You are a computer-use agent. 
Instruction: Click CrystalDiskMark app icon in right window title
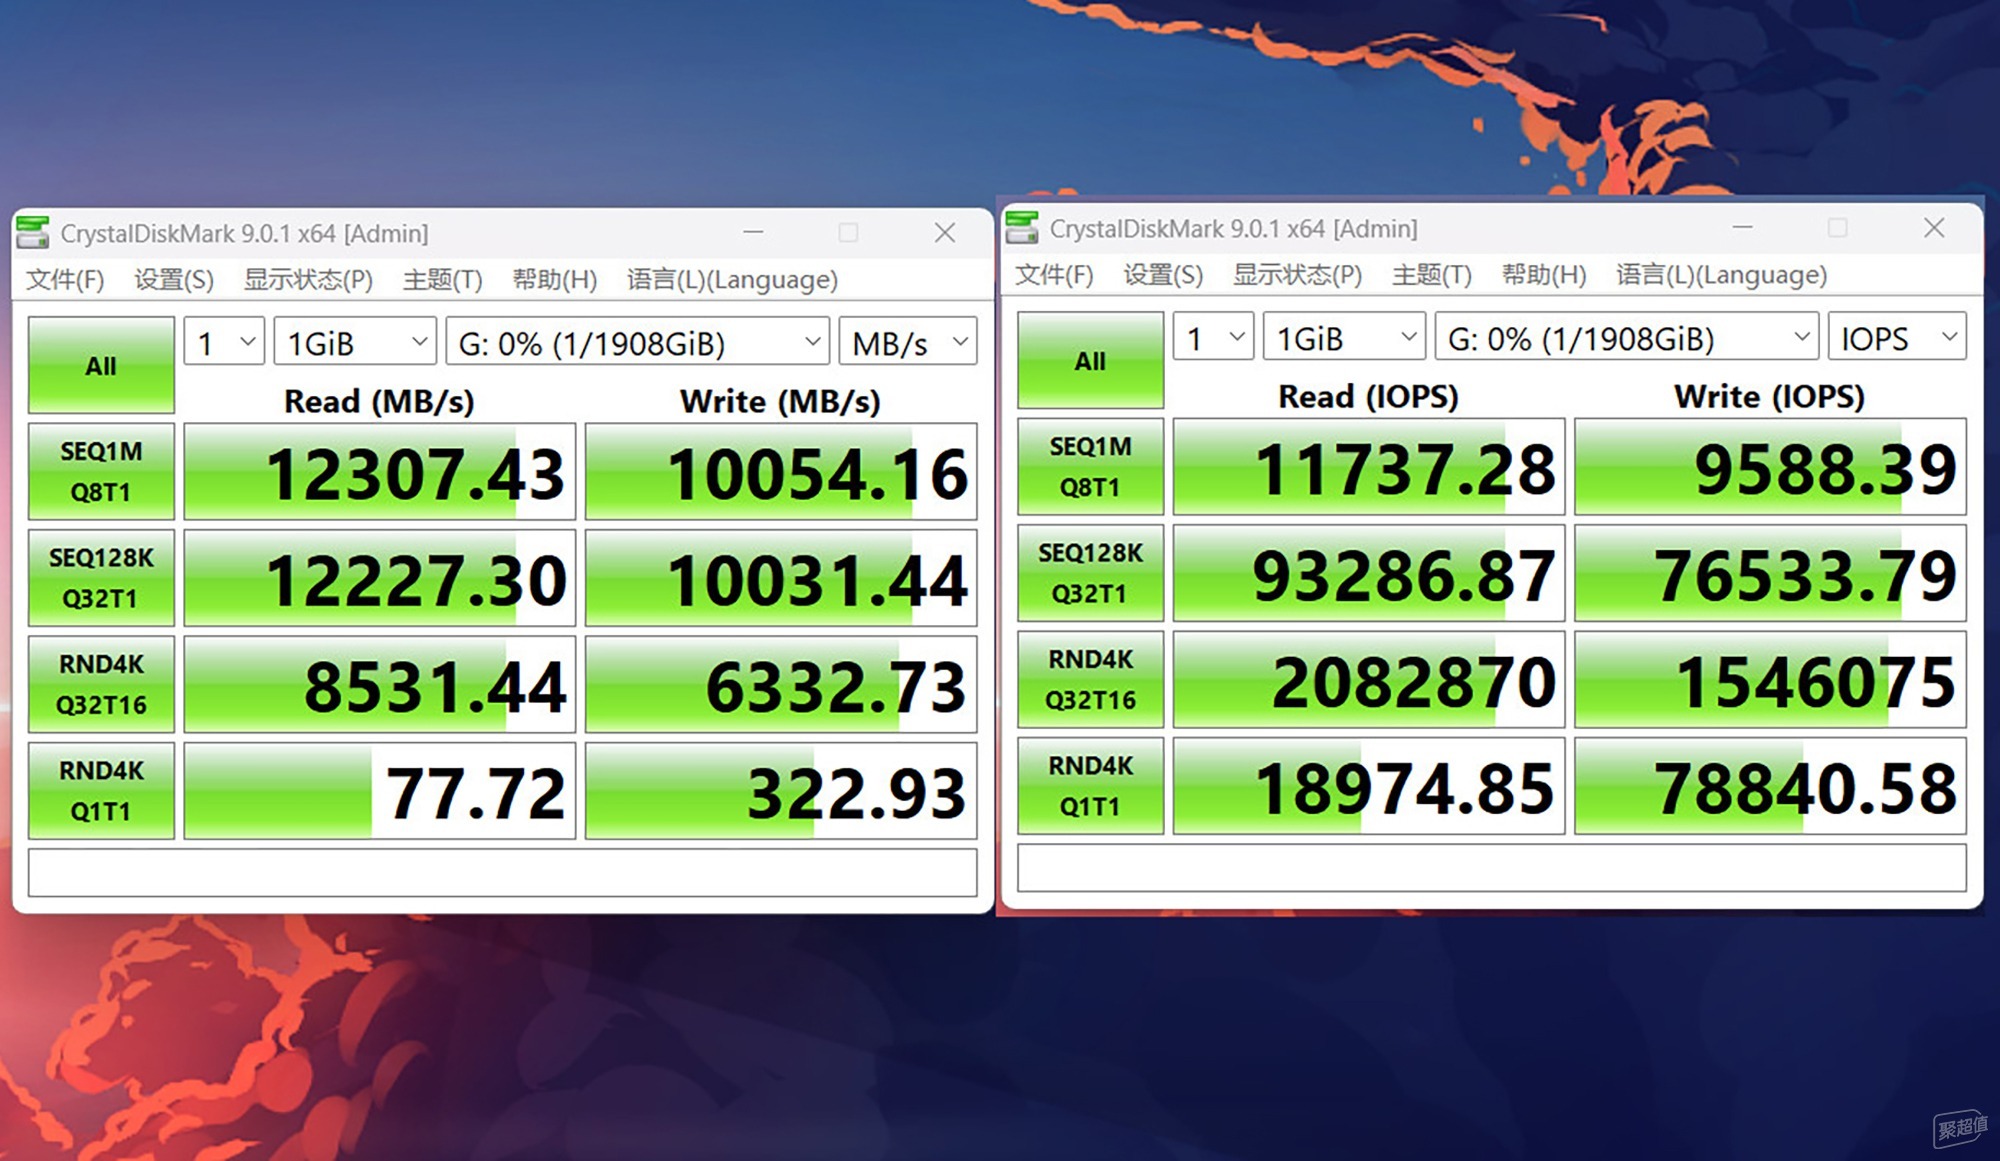pyautogui.click(x=1022, y=228)
